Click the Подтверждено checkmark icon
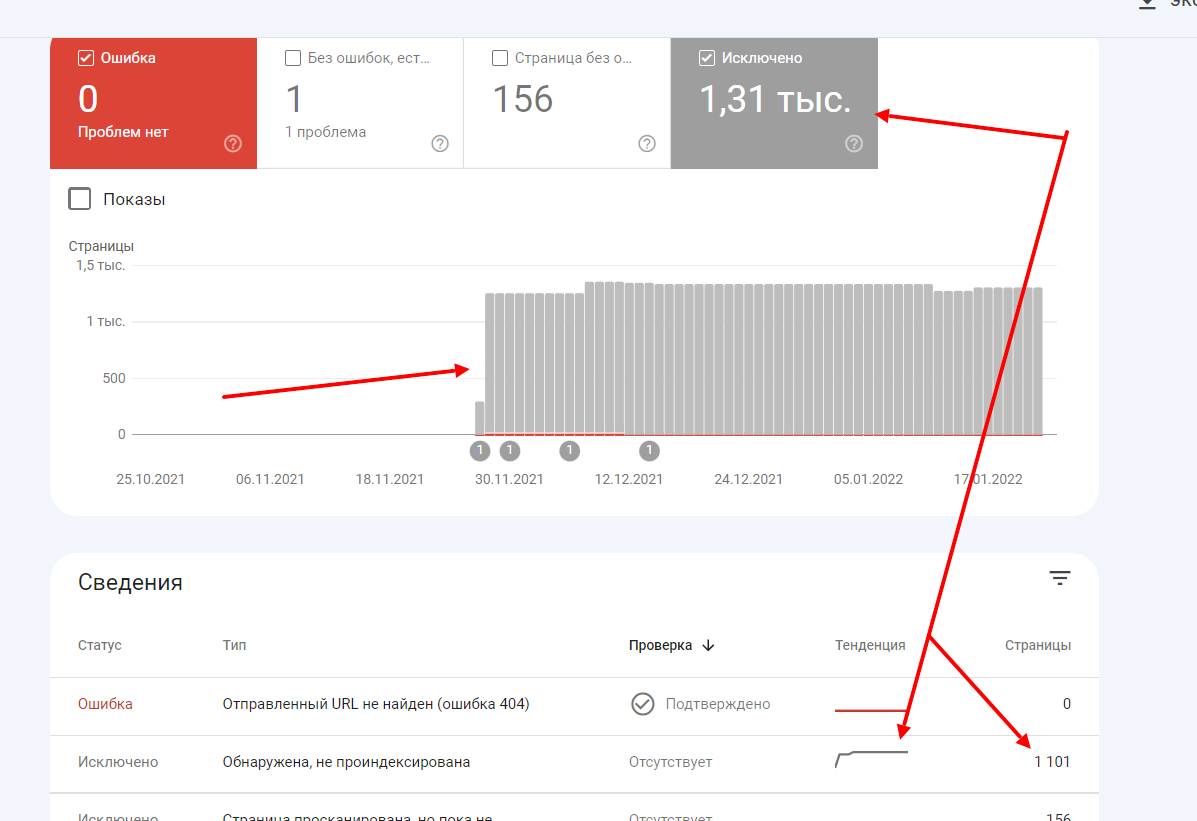1197x821 pixels. coord(642,704)
